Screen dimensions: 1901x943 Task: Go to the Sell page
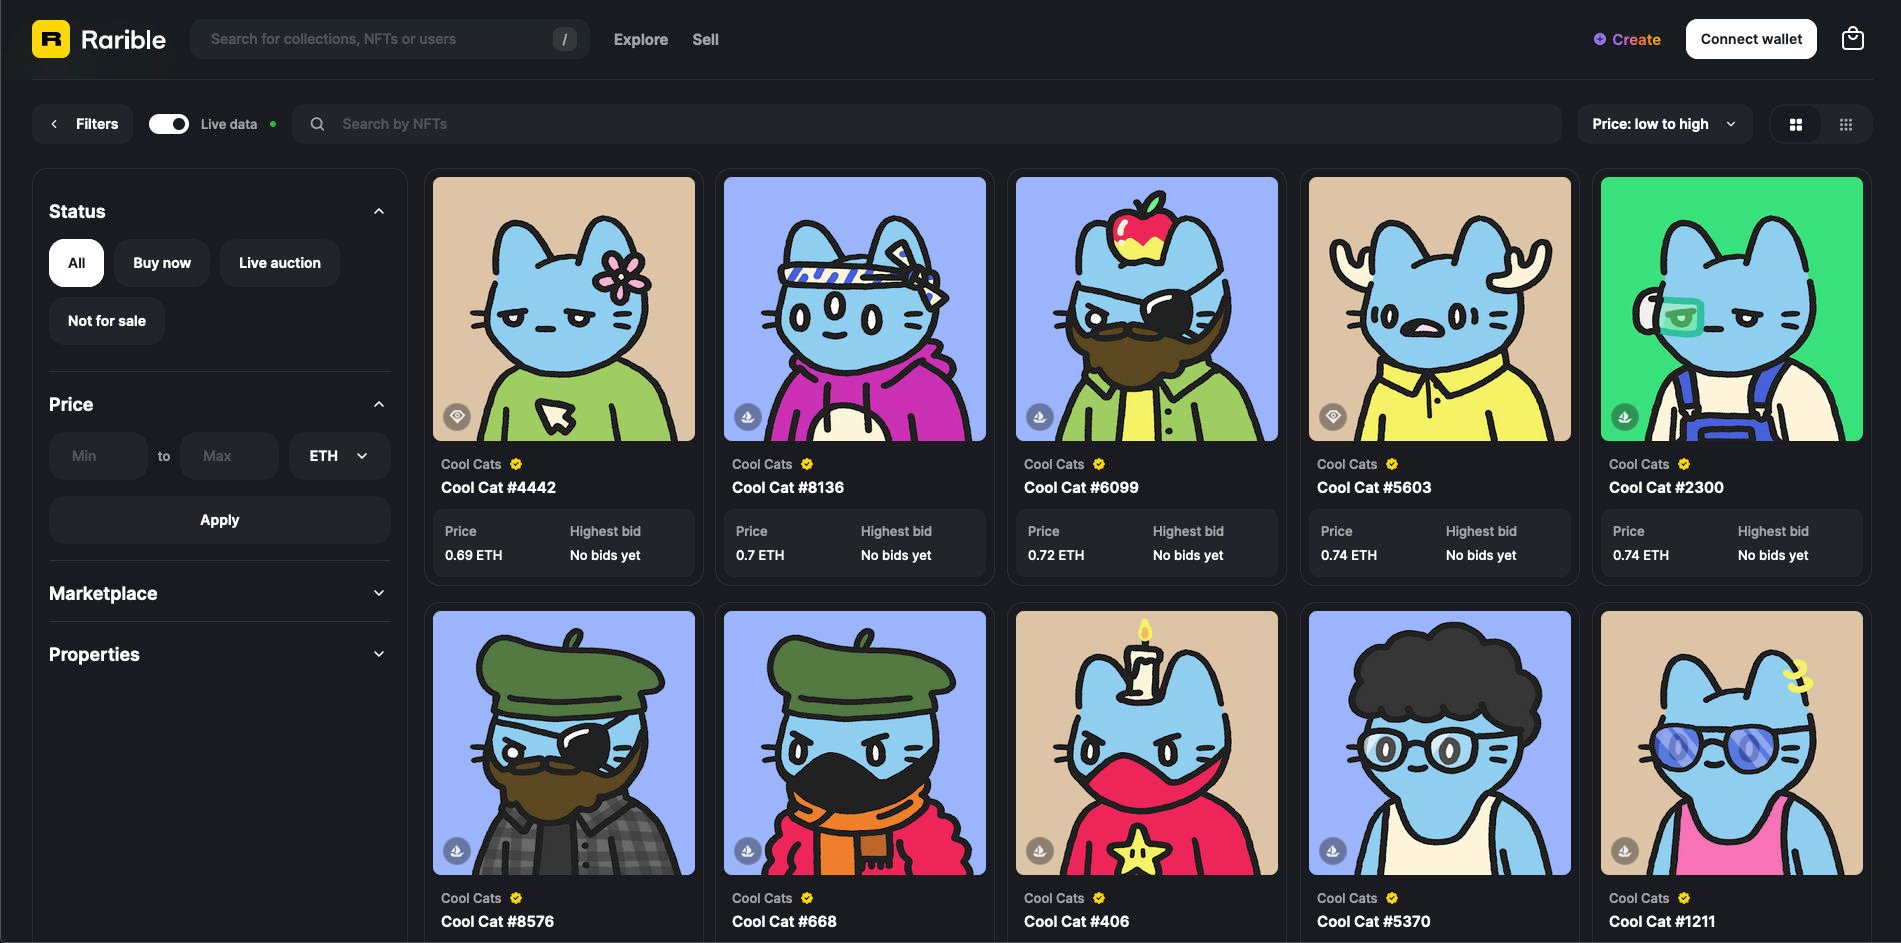tap(705, 39)
